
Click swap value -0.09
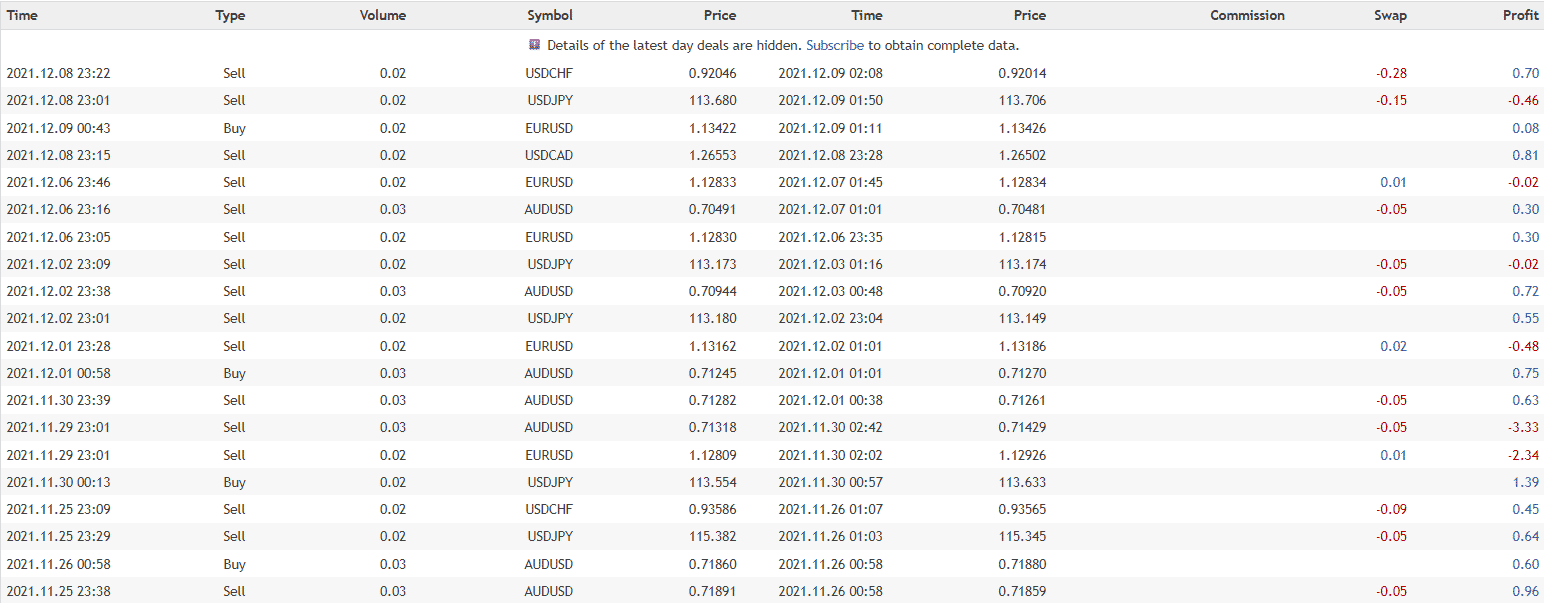pos(1391,509)
